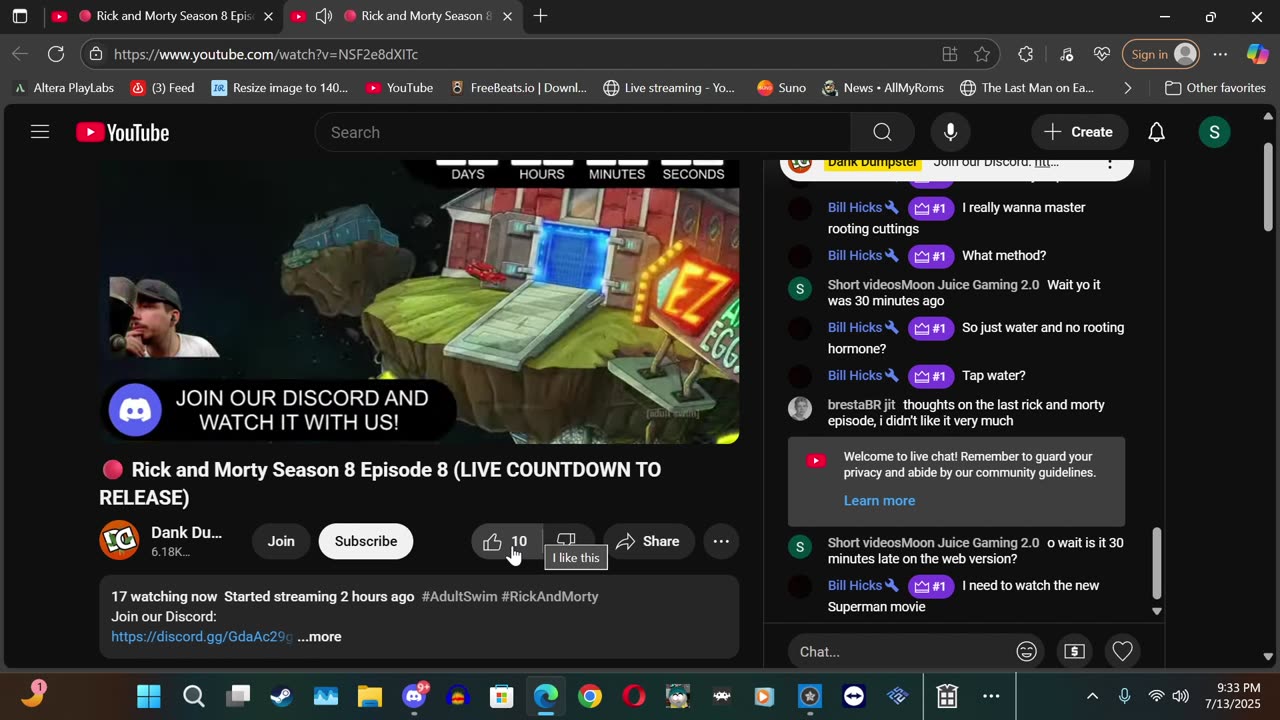Open Super Chat dollar icon

(1074, 652)
